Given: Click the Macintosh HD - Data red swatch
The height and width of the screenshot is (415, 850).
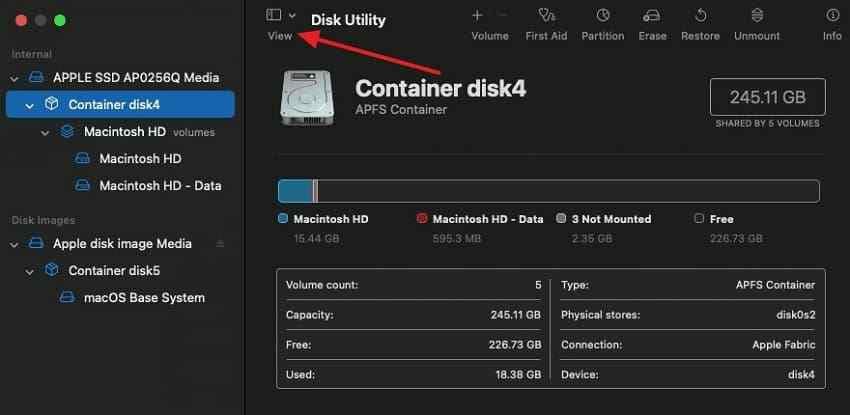Looking at the screenshot, I should point(421,218).
